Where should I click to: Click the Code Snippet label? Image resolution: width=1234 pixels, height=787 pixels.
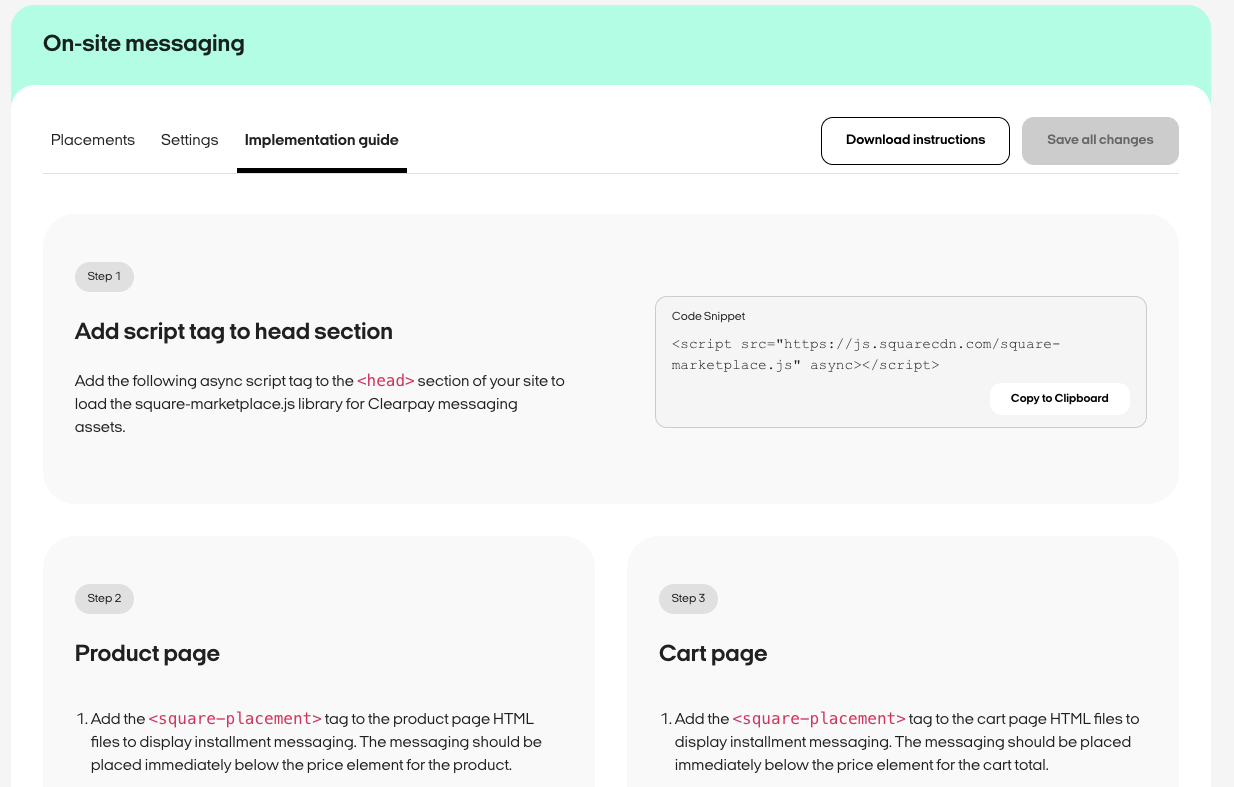(708, 316)
